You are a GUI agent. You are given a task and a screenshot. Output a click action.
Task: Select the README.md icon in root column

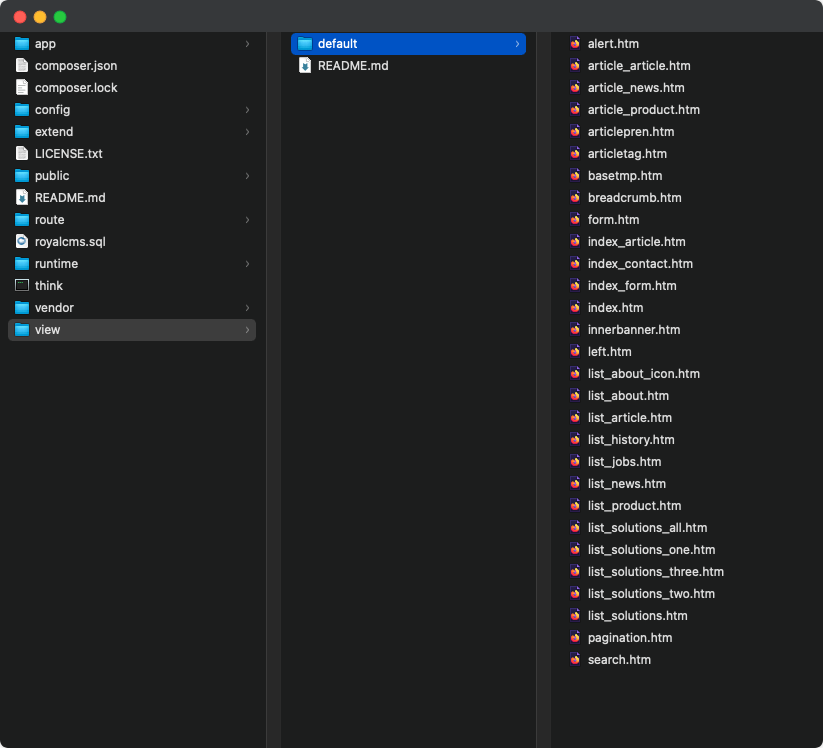pos(22,198)
